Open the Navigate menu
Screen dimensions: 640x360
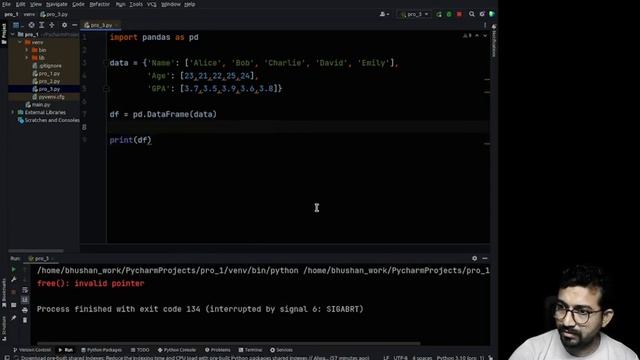point(57,4)
